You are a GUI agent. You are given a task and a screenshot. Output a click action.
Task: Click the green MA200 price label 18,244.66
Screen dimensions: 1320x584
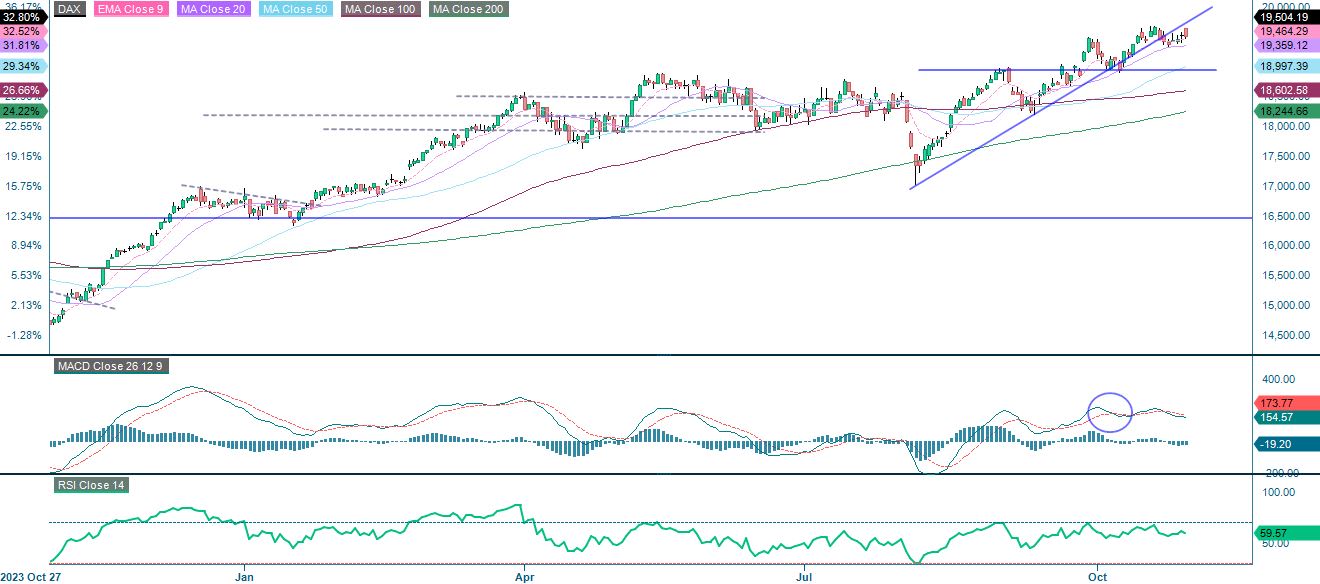(1287, 111)
